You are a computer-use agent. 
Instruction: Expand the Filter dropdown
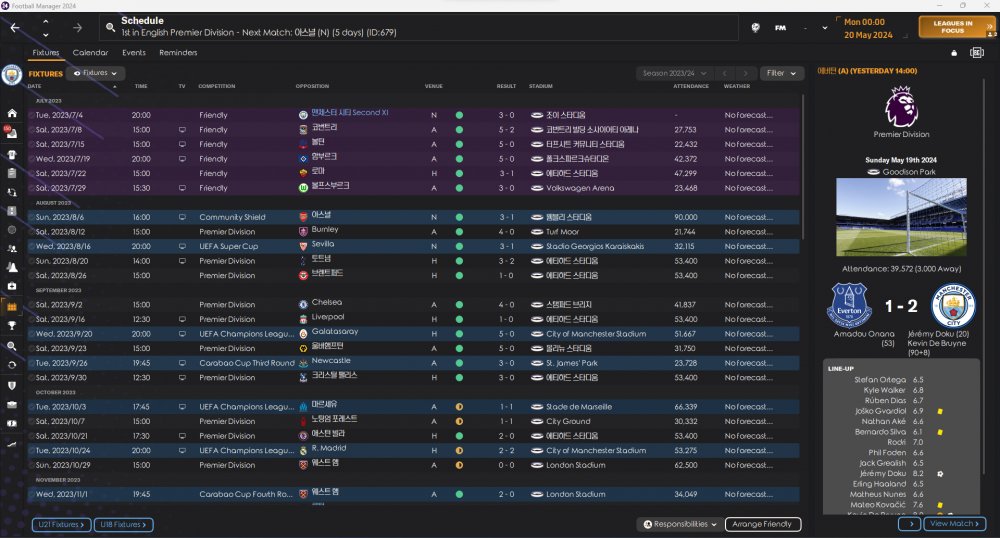click(x=781, y=73)
